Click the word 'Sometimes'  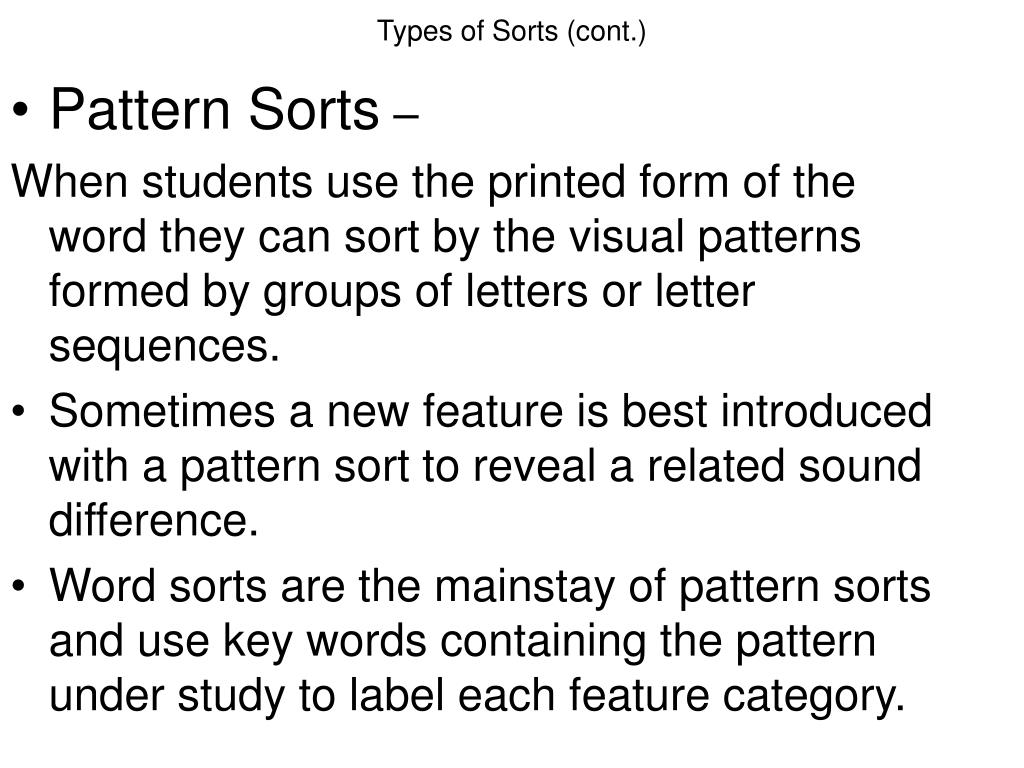click(162, 411)
